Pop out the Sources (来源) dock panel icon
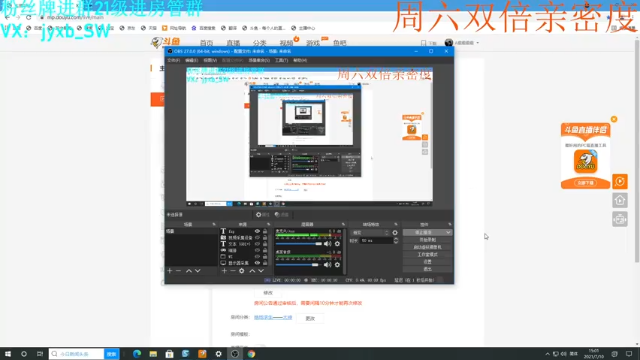 [x=269, y=224]
